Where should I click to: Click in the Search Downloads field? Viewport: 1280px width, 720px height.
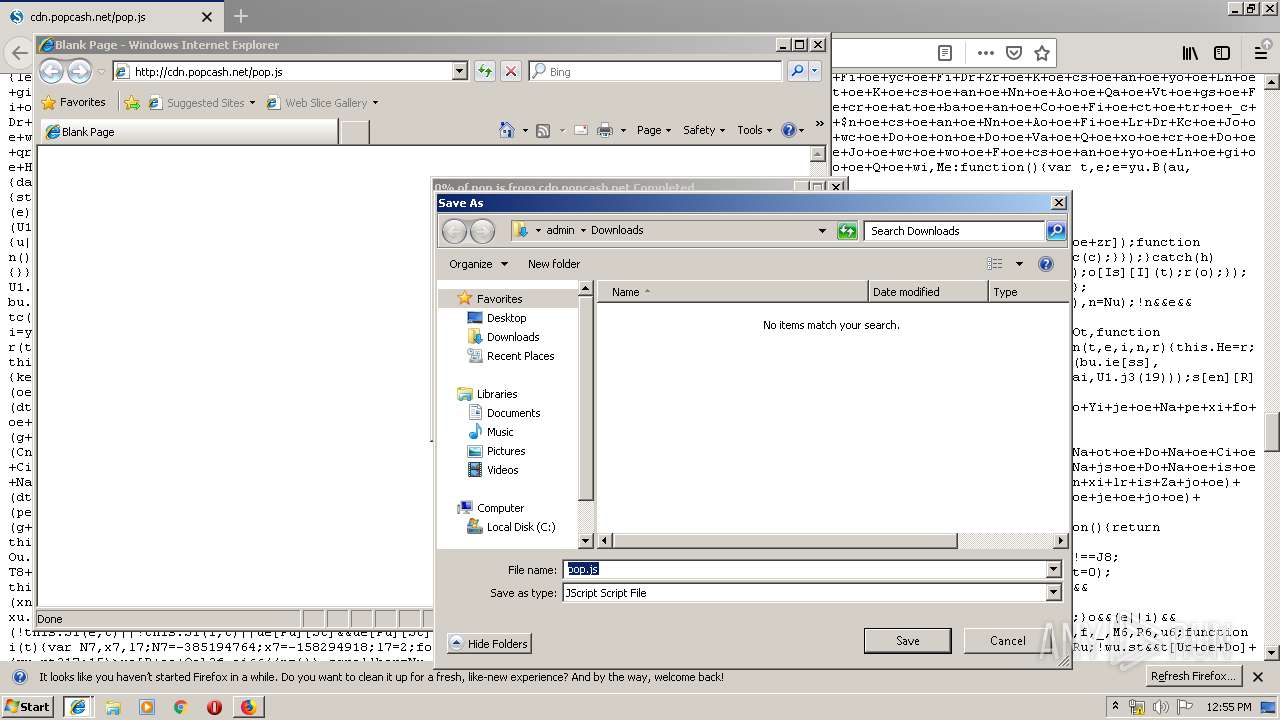point(955,231)
